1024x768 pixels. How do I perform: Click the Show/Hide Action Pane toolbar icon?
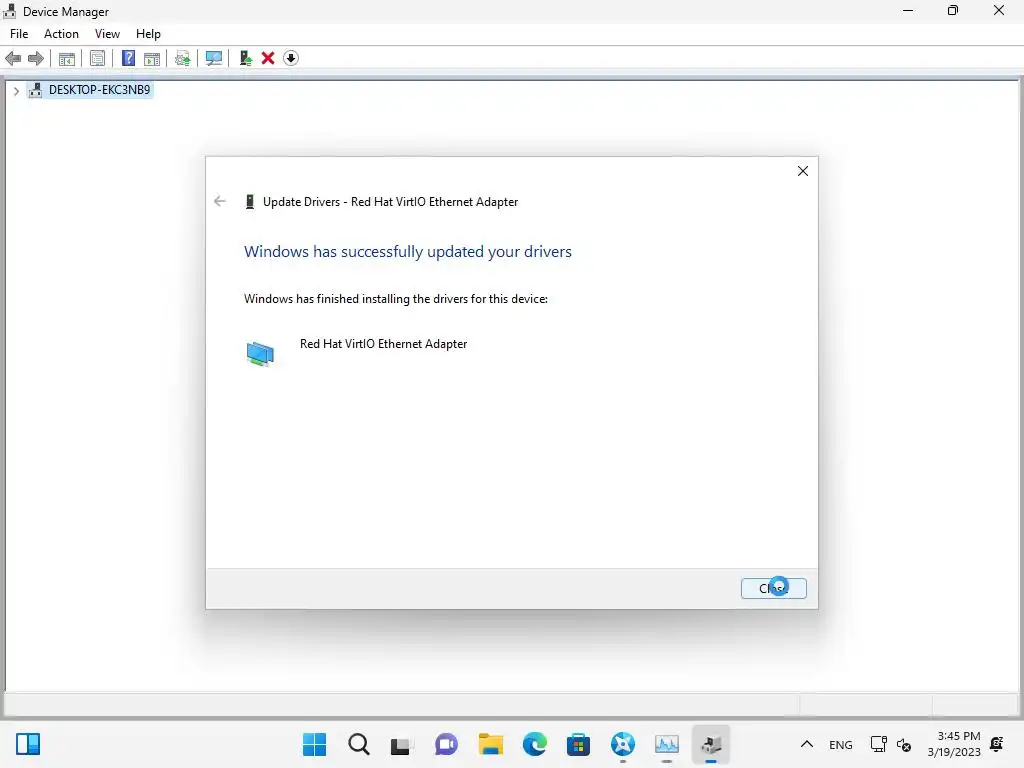(152, 59)
